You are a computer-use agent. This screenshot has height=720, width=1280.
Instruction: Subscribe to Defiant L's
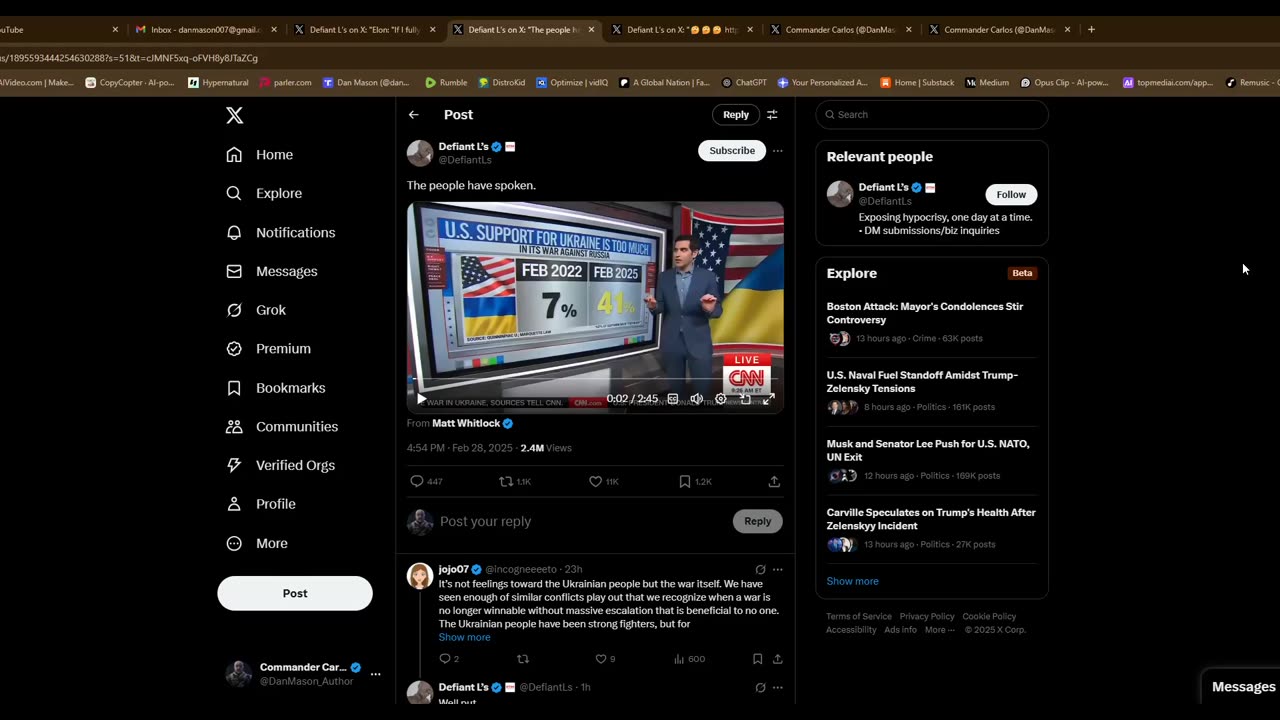click(732, 150)
